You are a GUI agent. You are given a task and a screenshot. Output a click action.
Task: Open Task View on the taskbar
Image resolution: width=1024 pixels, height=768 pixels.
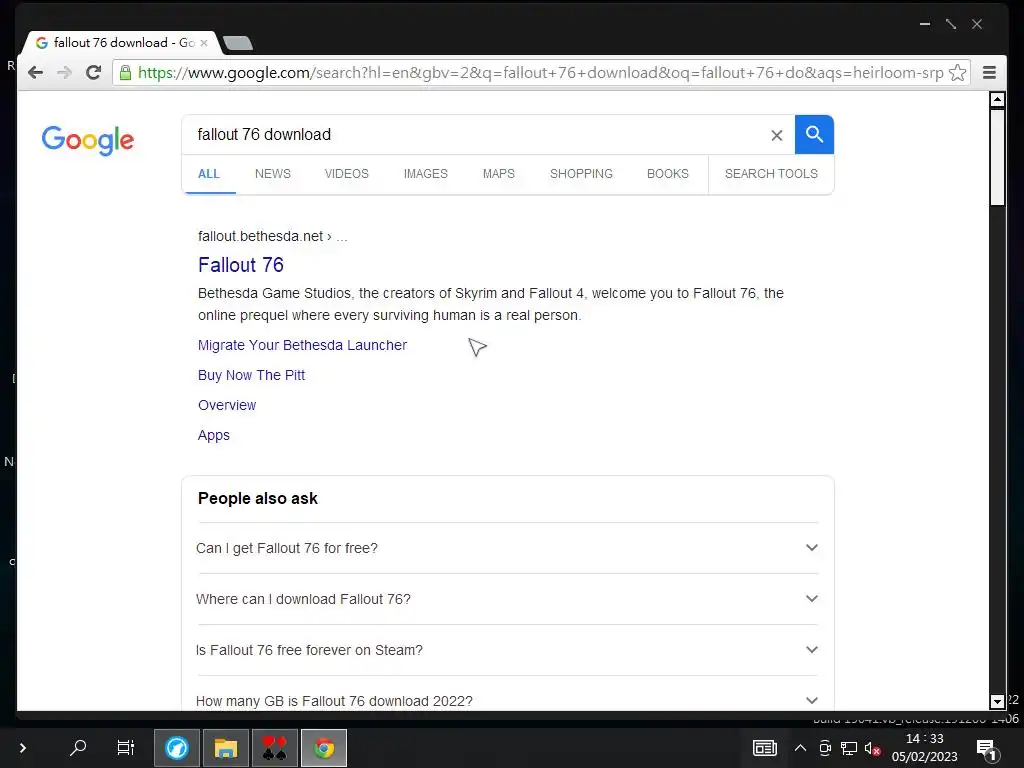click(x=125, y=747)
